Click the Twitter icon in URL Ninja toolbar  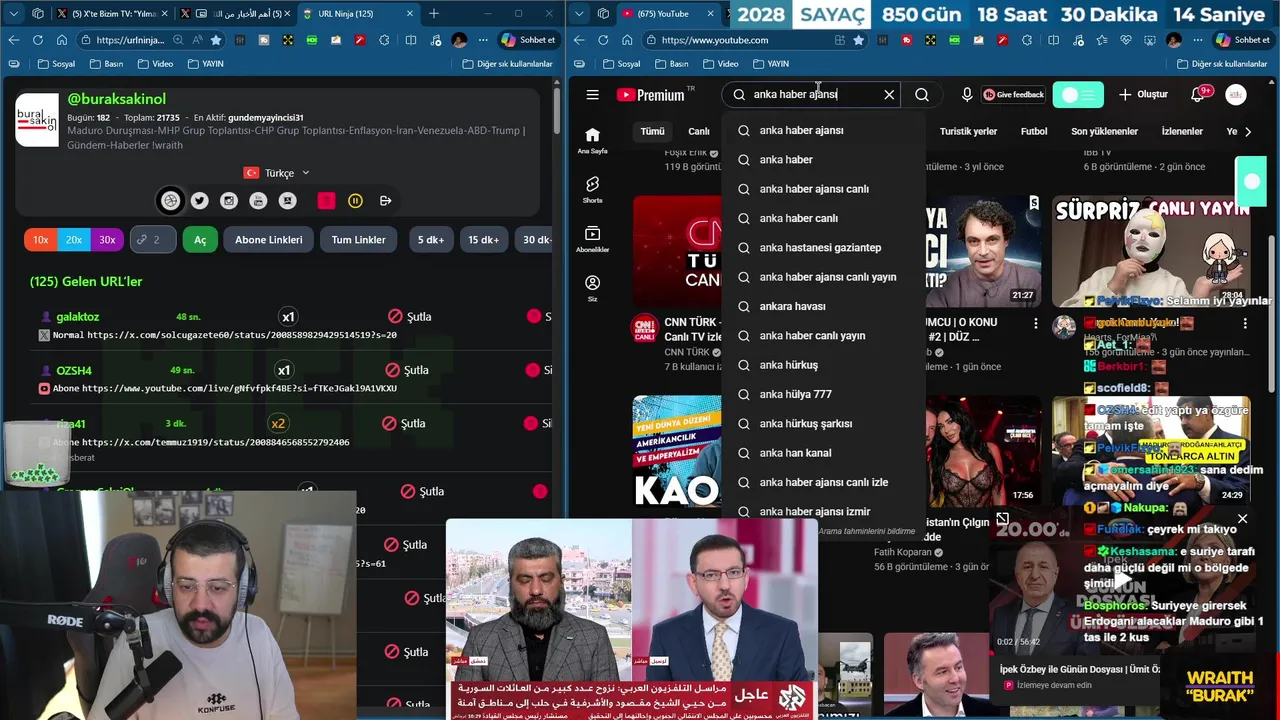tap(200, 201)
